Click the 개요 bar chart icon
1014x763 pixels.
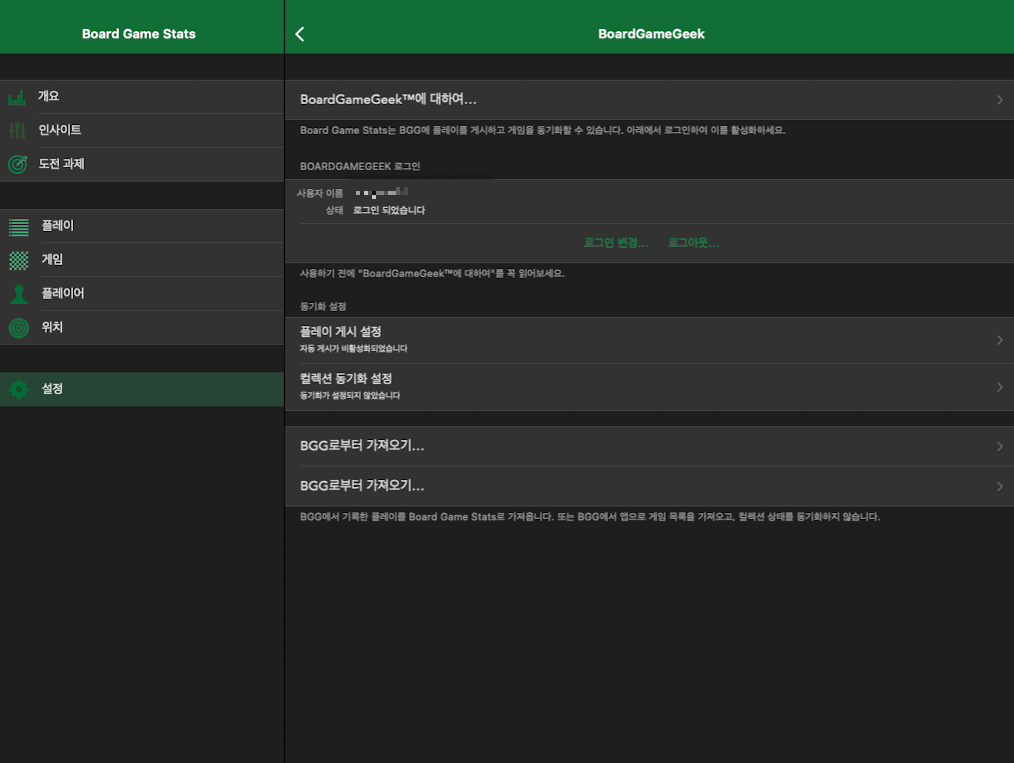pos(17,98)
